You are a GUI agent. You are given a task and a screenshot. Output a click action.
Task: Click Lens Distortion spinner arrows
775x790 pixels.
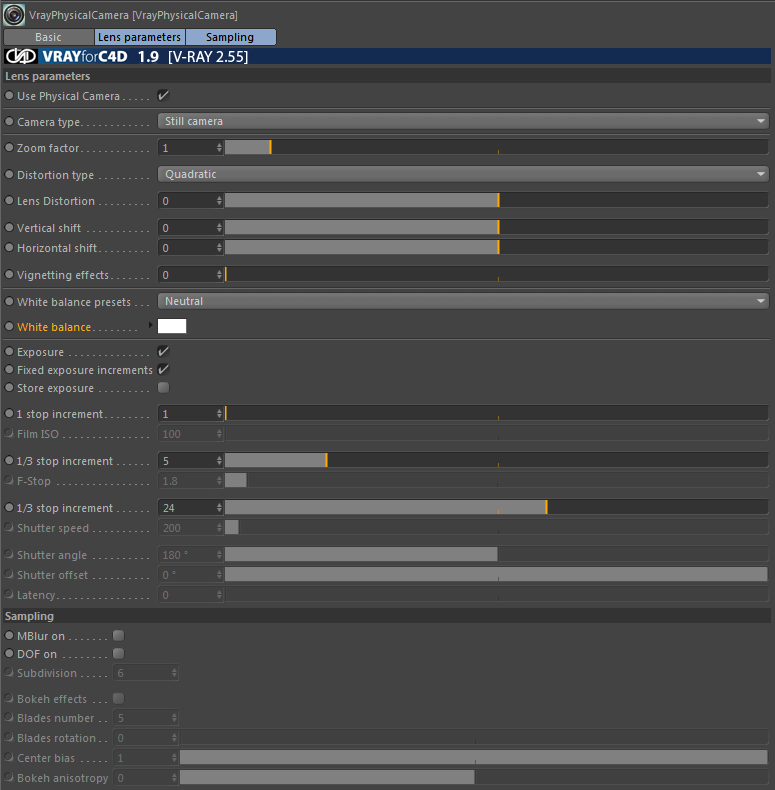219,201
